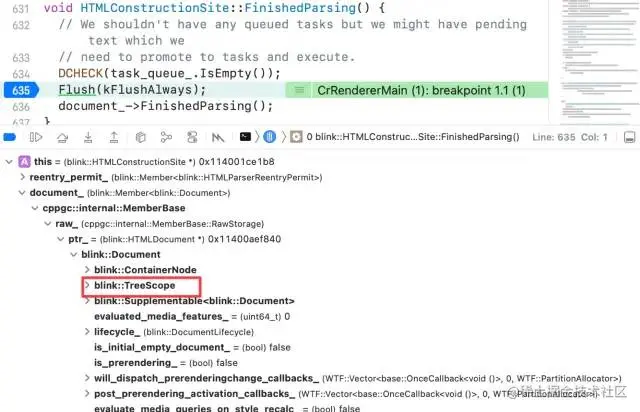Click the CrRendererMain breakpoint 1.1 annotation

pyautogui.click(x=421, y=90)
